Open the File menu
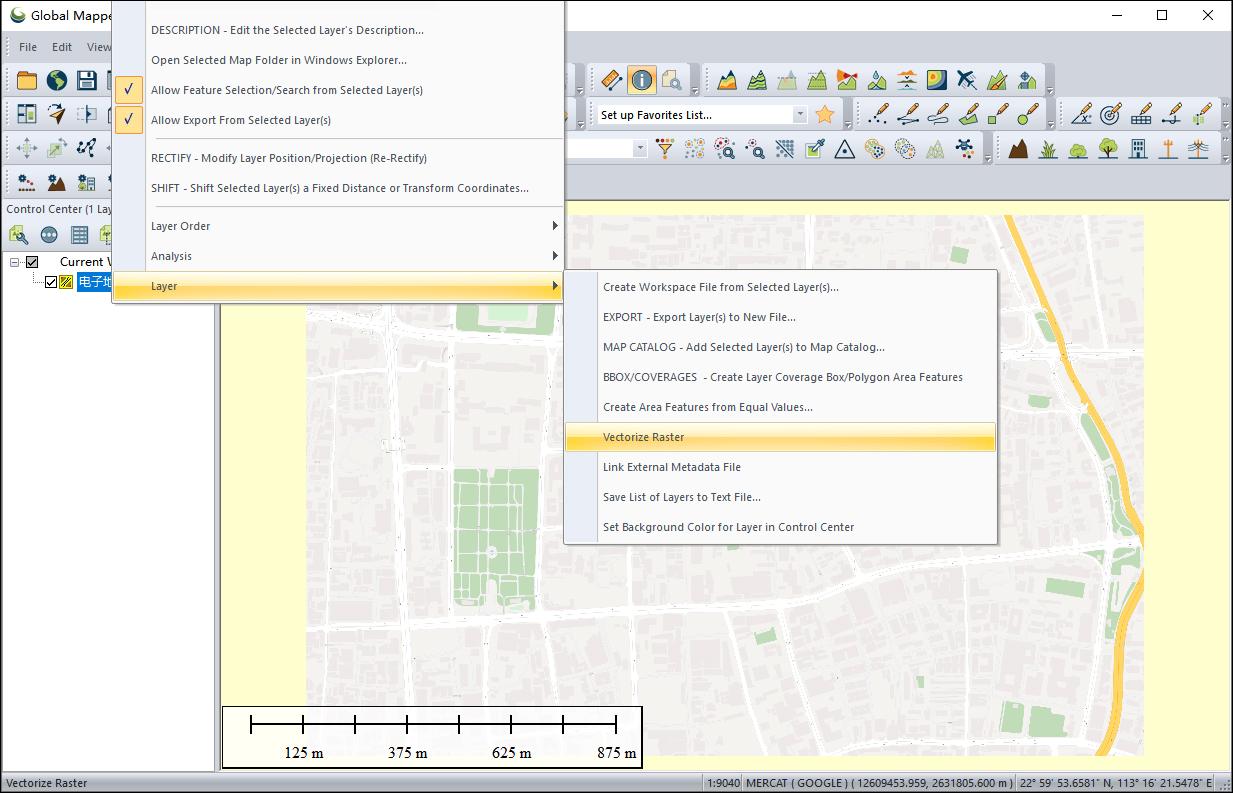This screenshot has width=1233, height=793. (x=28, y=47)
